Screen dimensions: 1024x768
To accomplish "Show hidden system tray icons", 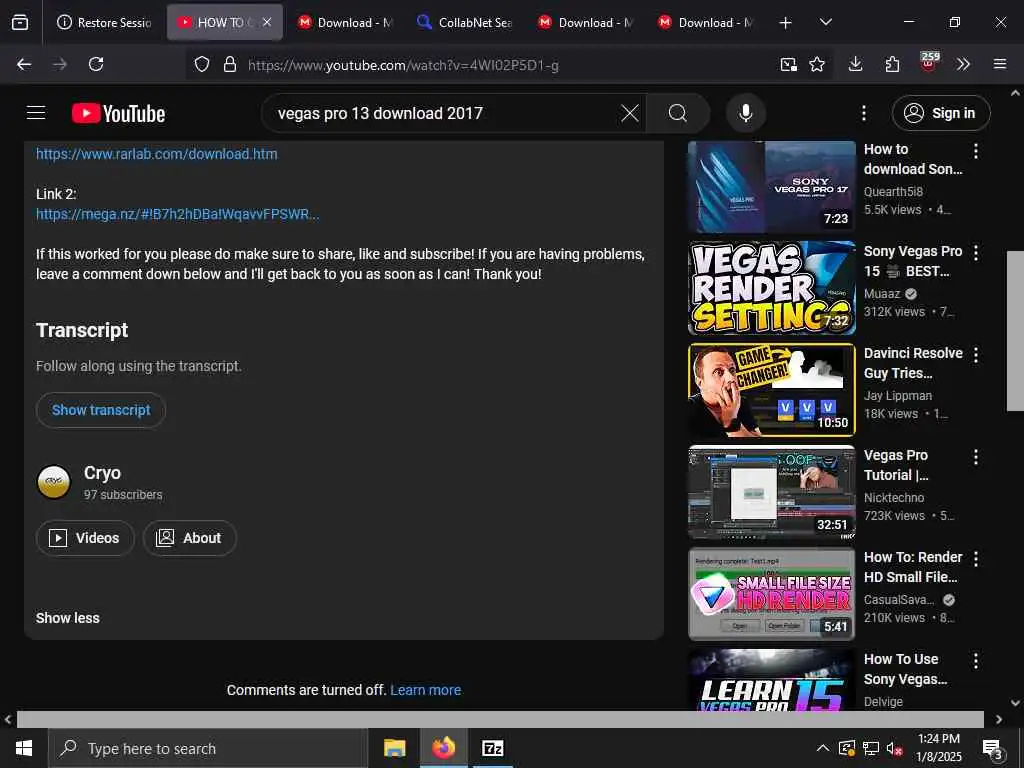I will click(823, 748).
